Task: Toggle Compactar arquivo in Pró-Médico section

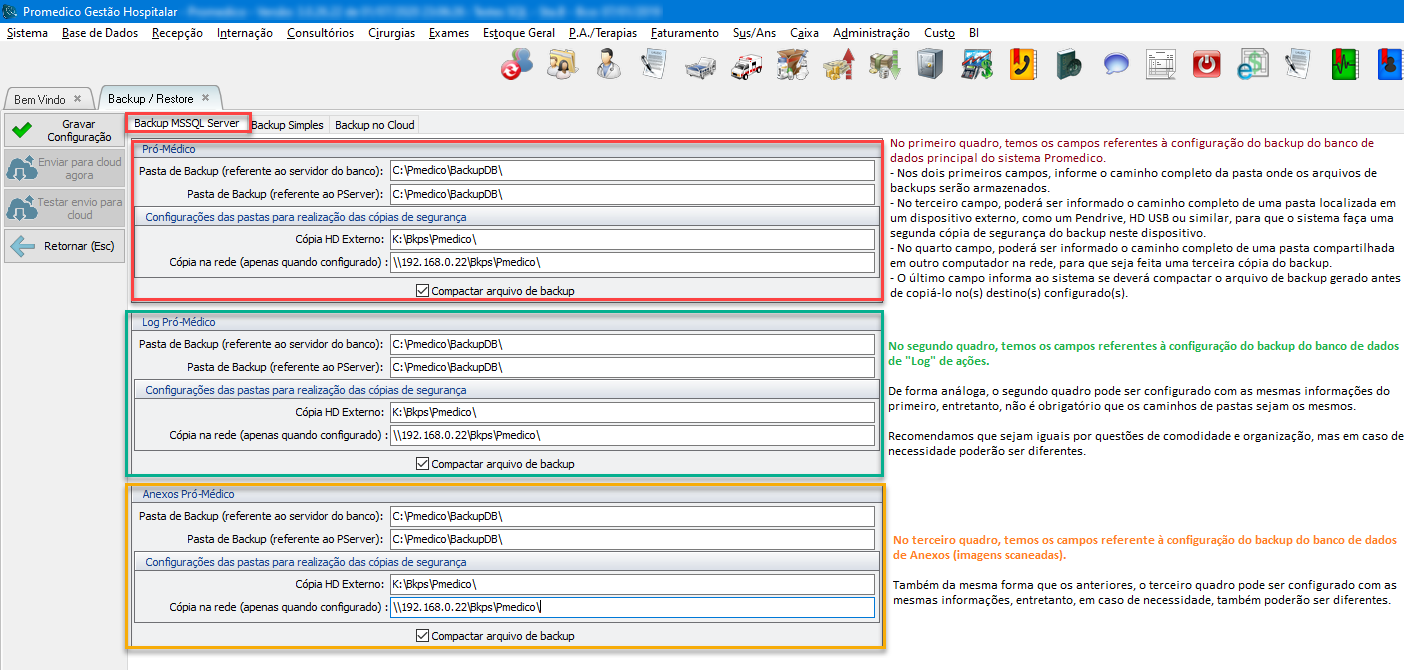Action: pos(422,291)
